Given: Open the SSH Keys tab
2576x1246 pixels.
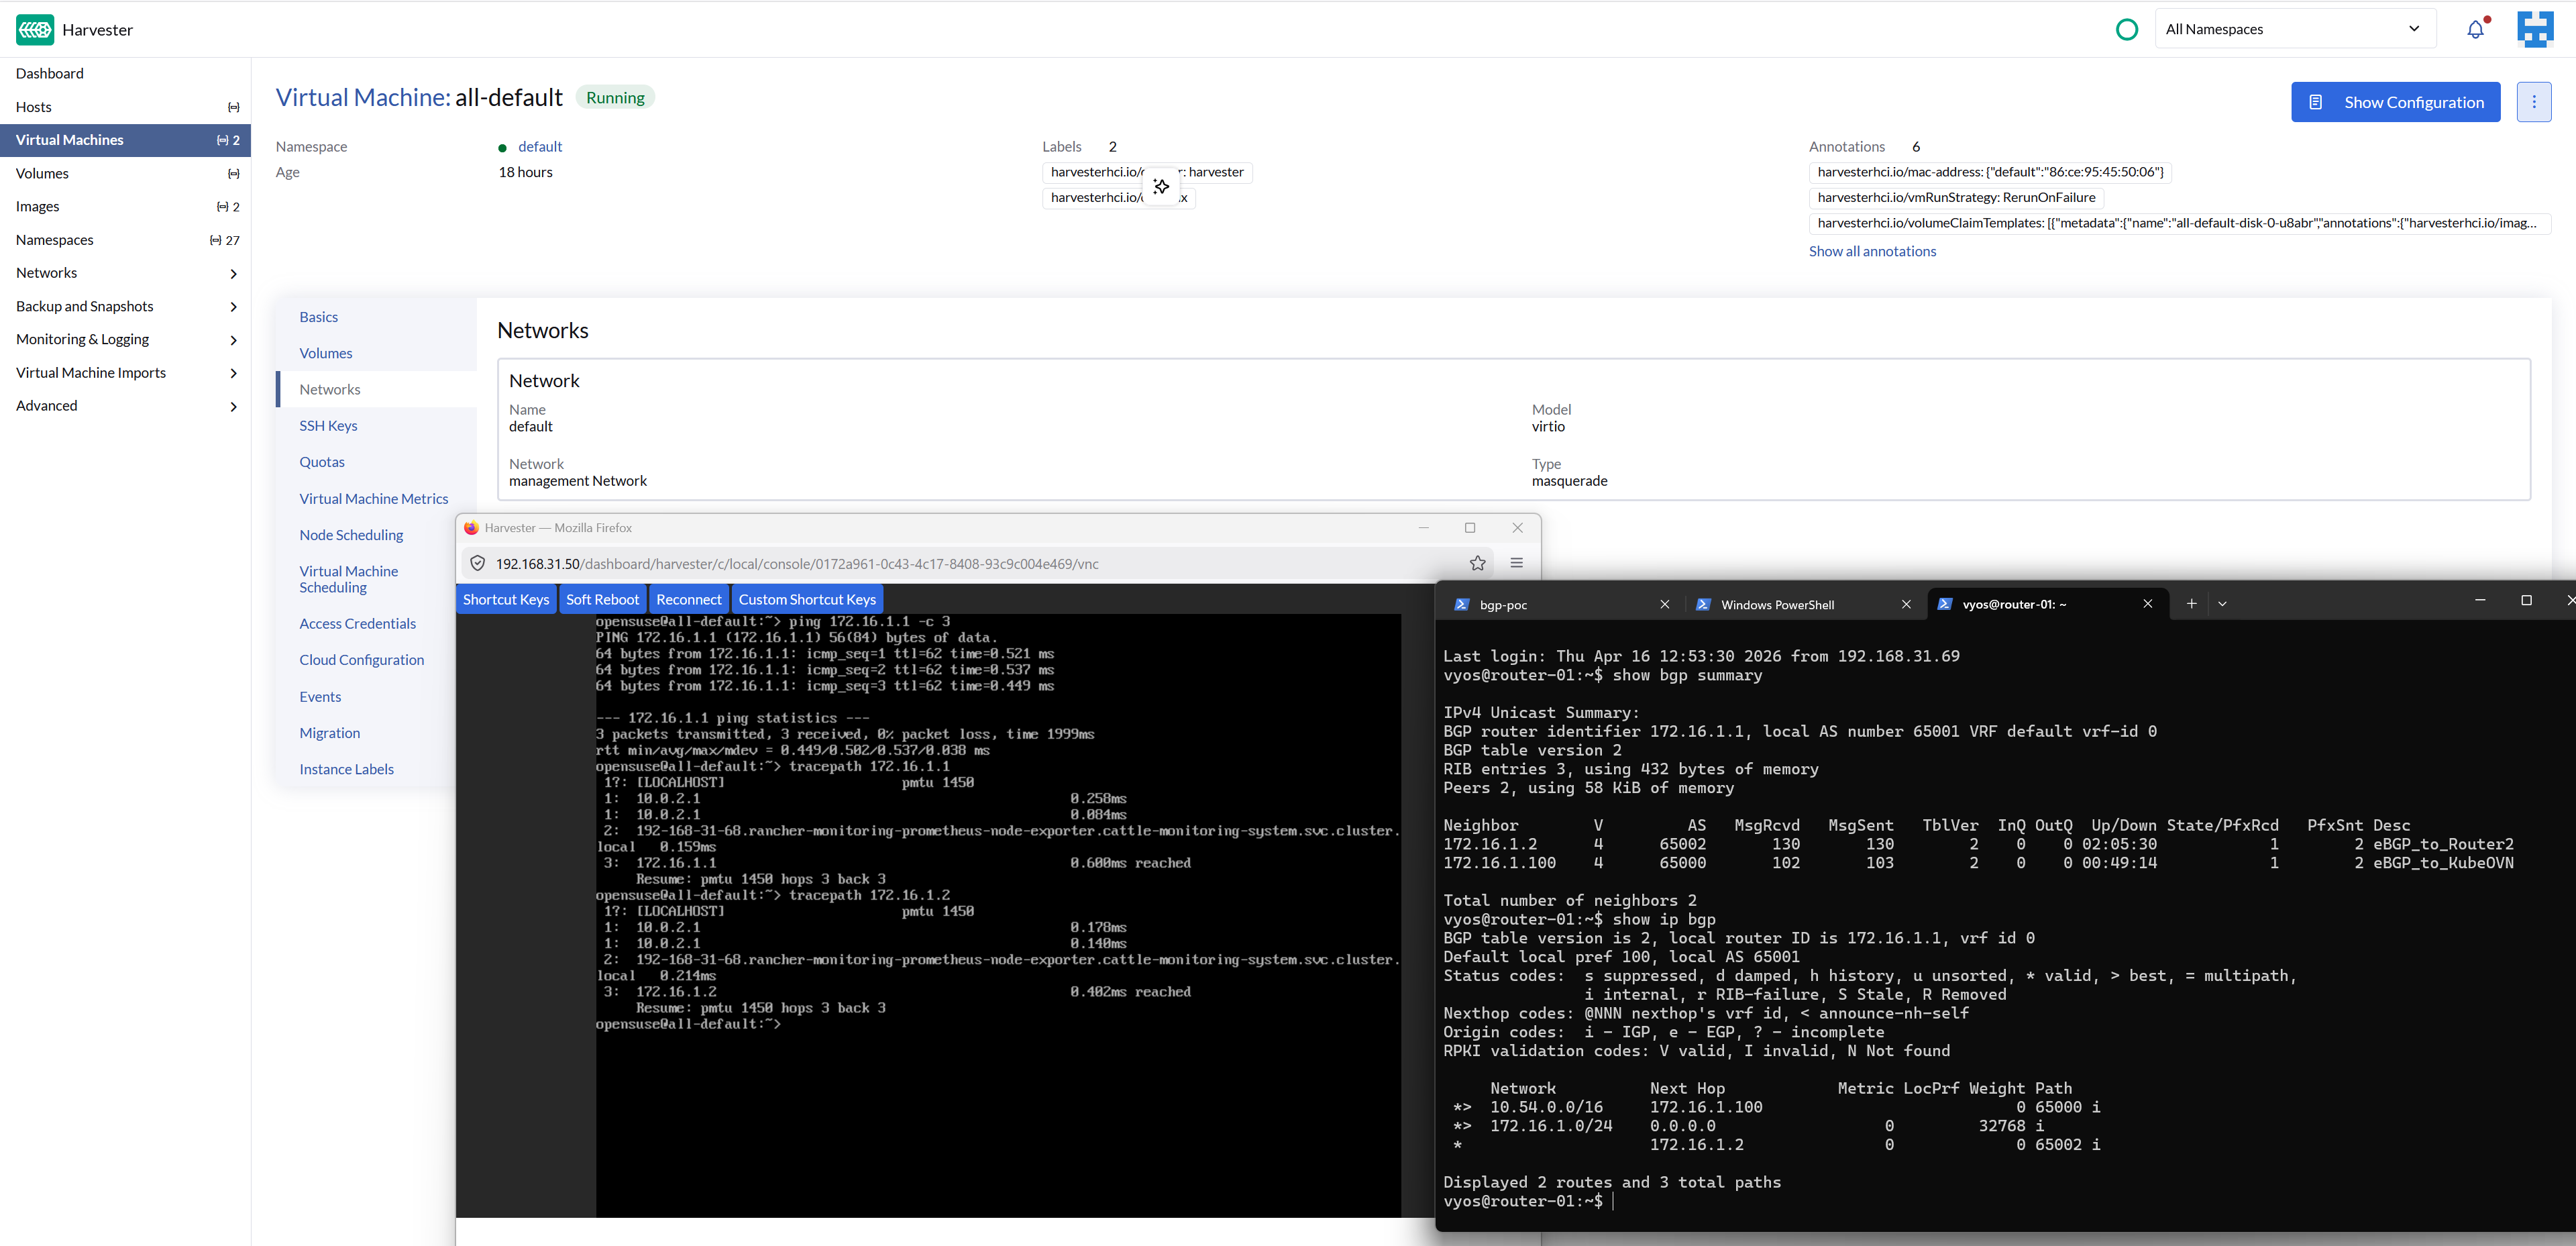Looking at the screenshot, I should click(328, 426).
